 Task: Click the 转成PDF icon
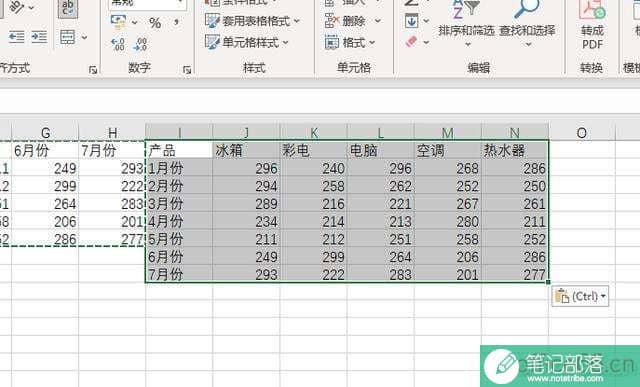click(x=592, y=24)
